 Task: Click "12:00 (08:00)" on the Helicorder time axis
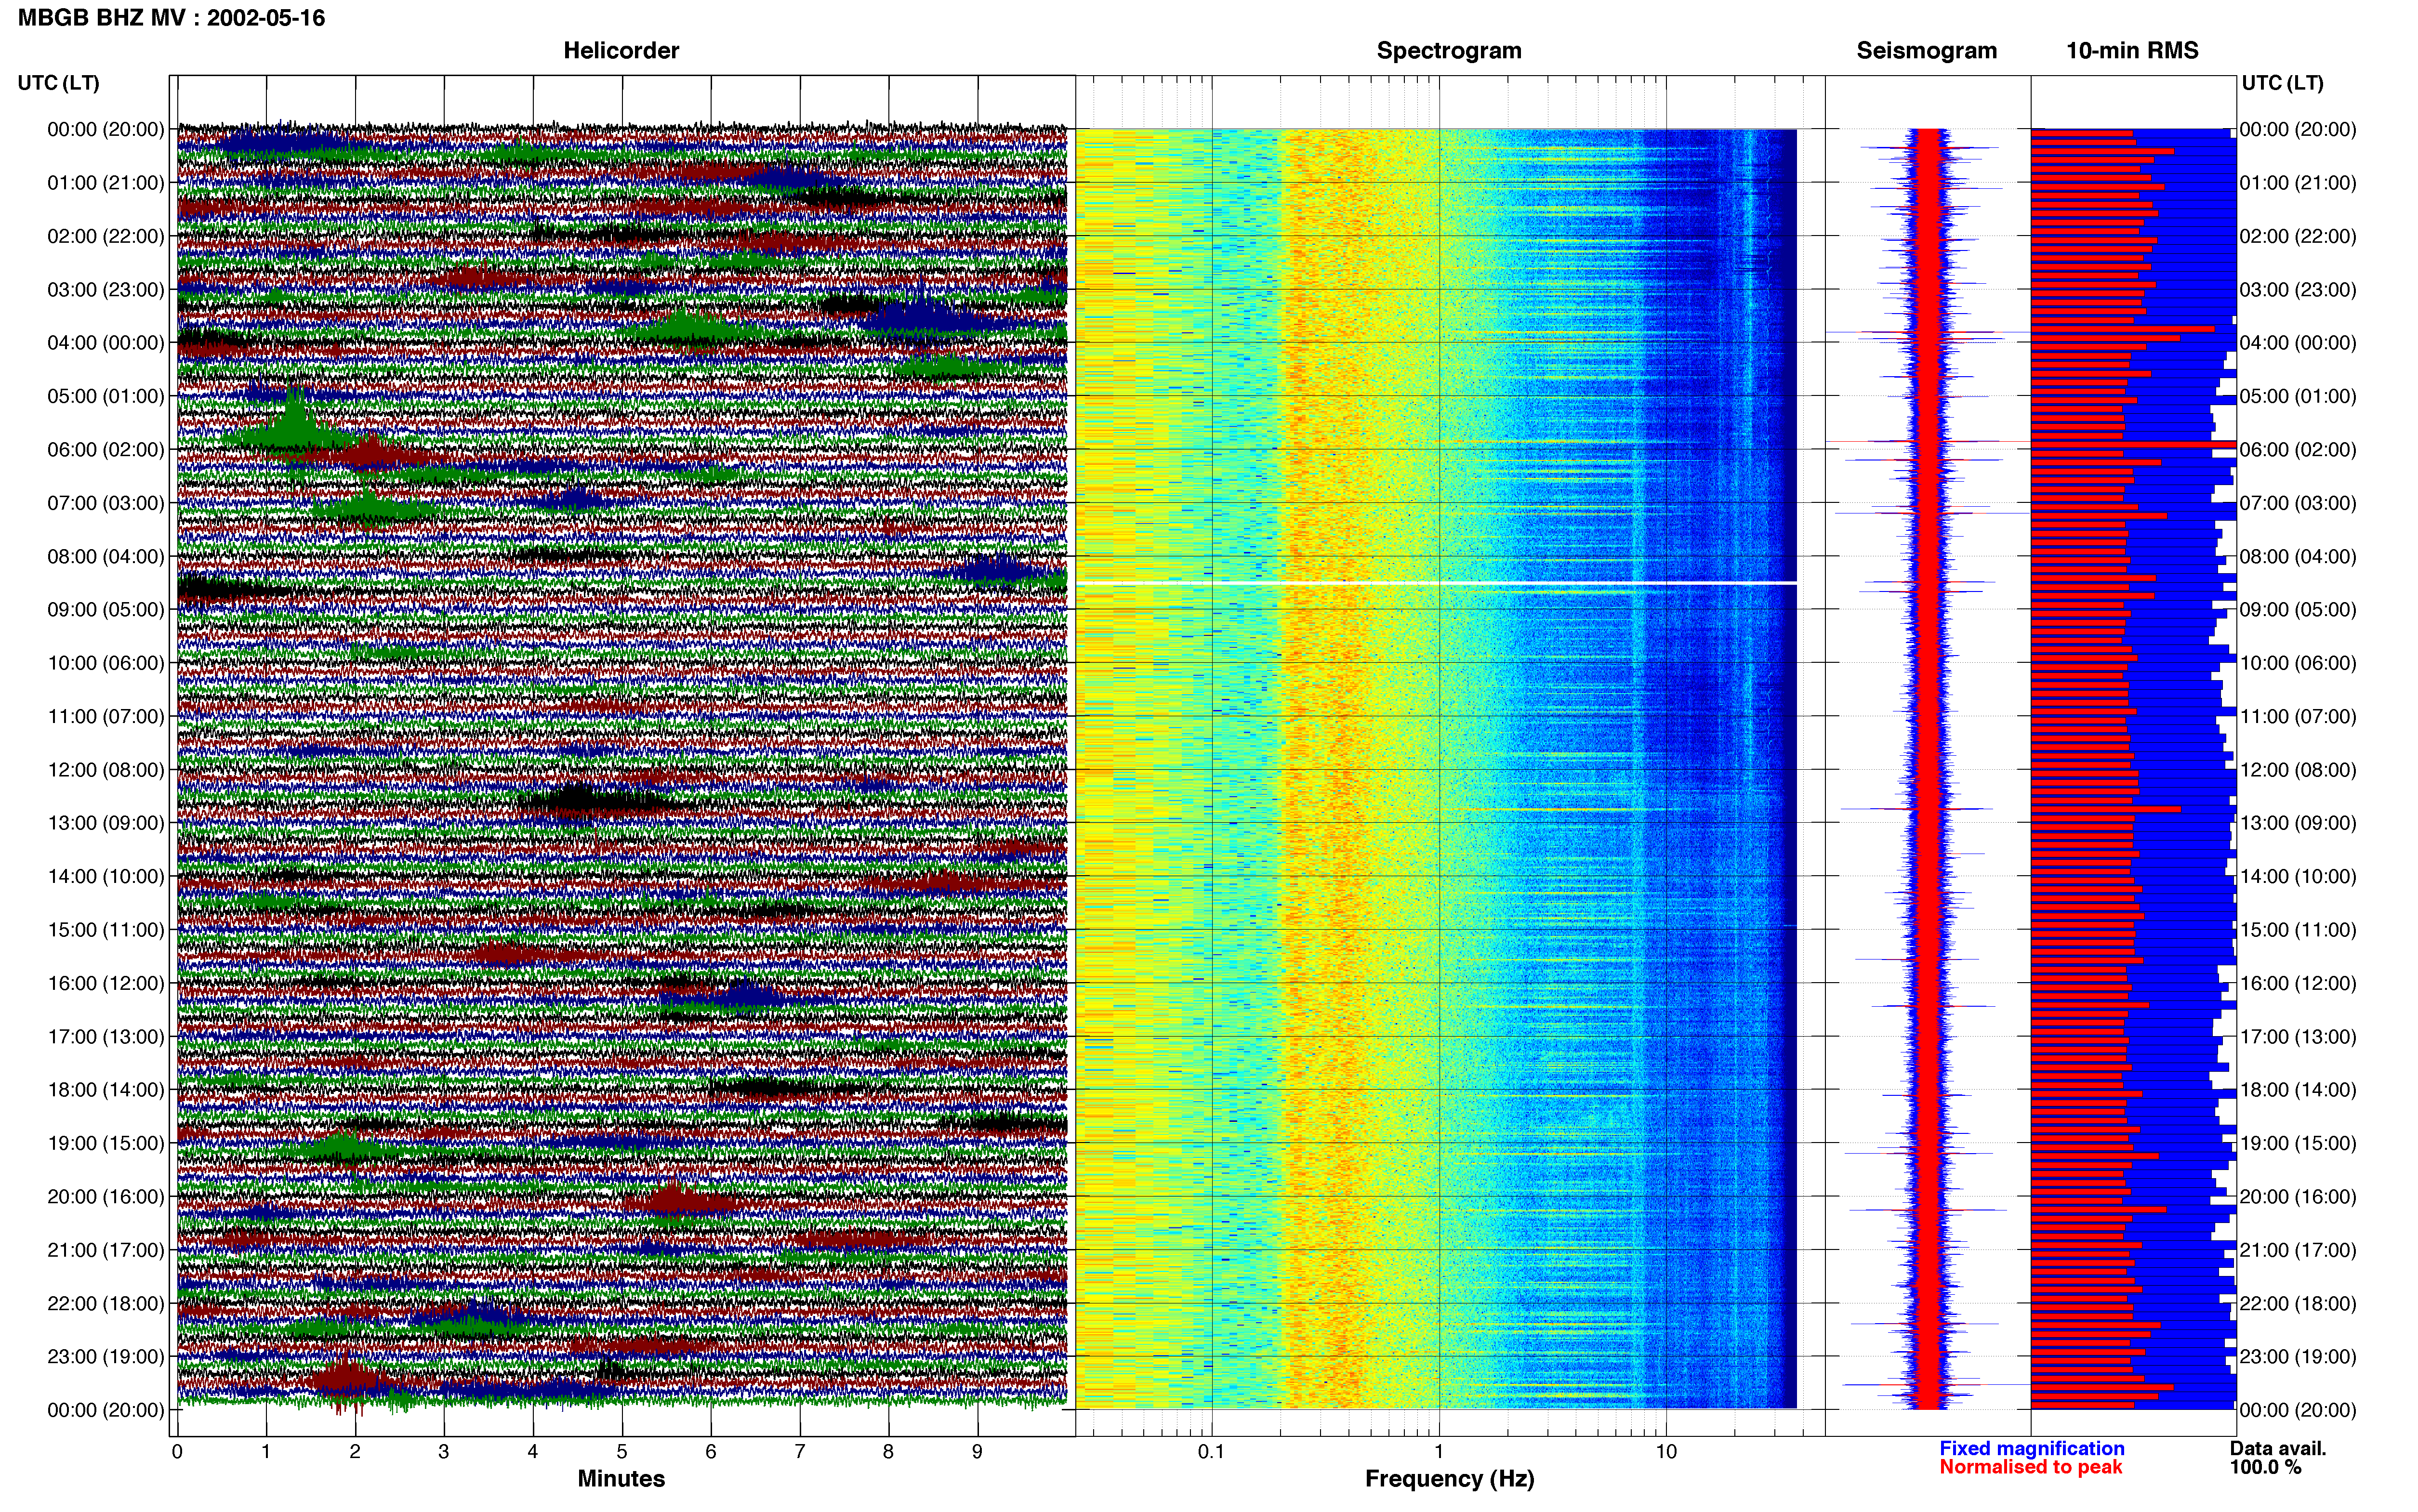(x=106, y=770)
